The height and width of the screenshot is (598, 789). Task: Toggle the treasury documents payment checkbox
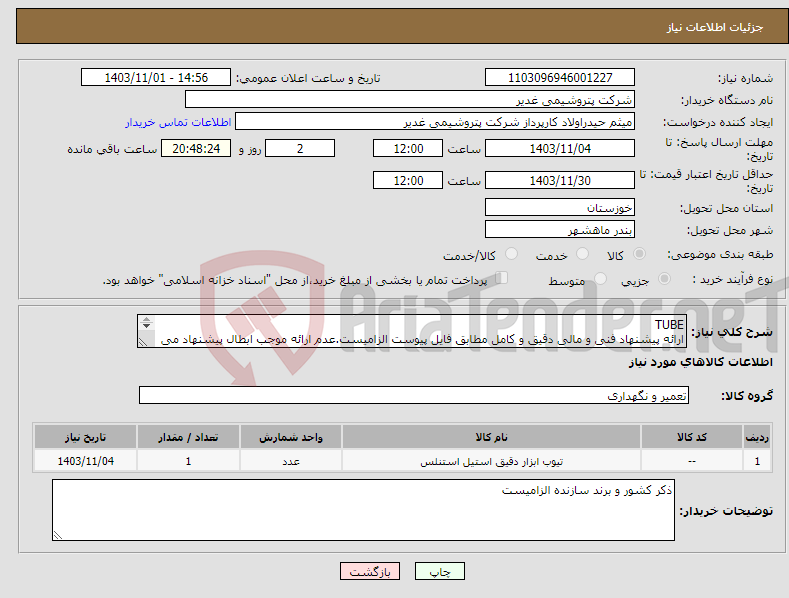502,278
